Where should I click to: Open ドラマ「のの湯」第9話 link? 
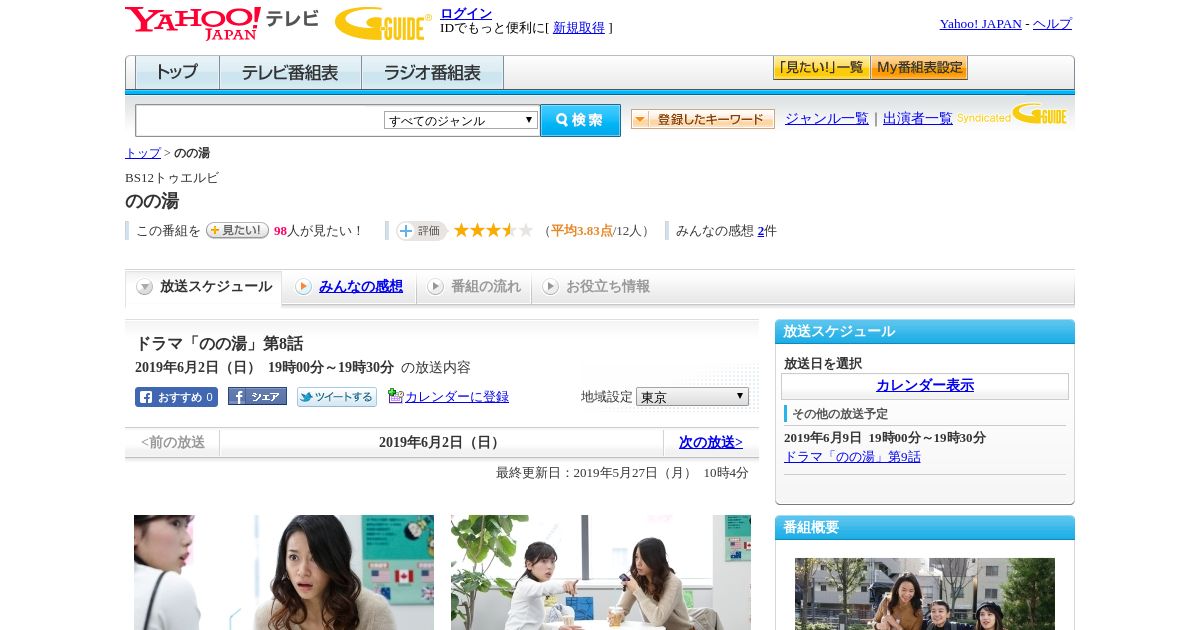tap(852, 457)
